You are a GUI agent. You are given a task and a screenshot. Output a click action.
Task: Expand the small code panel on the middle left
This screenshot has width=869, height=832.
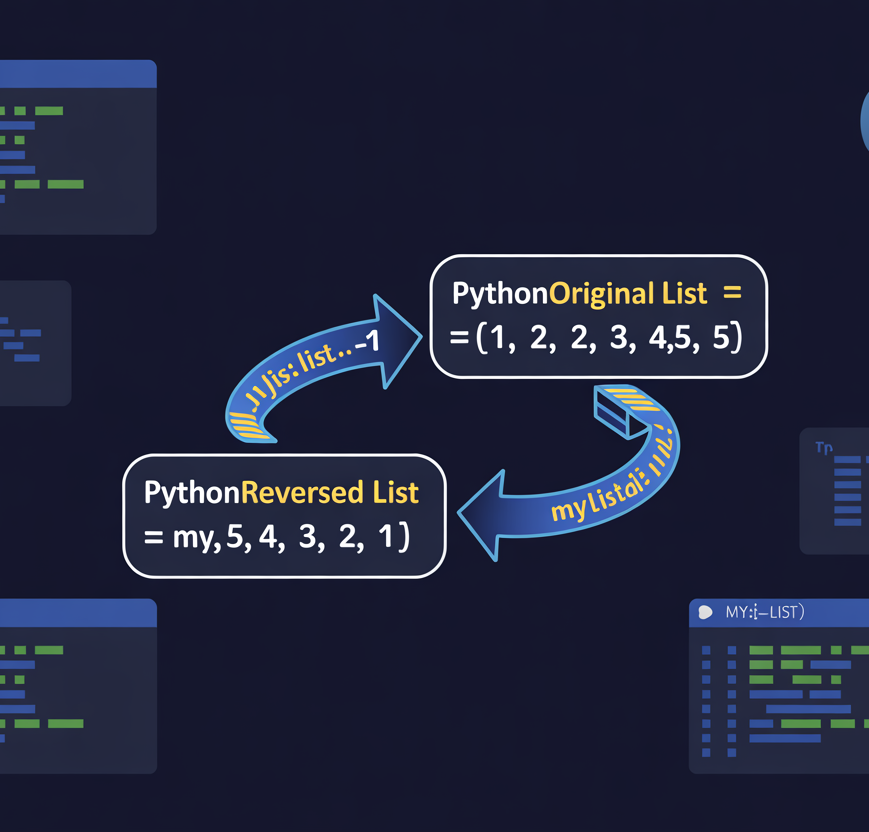tap(35, 342)
